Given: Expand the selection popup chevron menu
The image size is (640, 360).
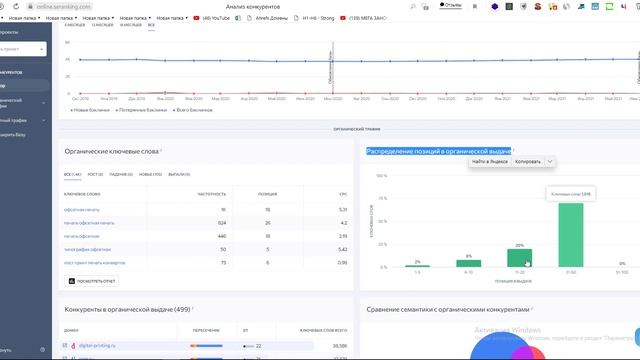Looking at the screenshot, I should coord(550,162).
